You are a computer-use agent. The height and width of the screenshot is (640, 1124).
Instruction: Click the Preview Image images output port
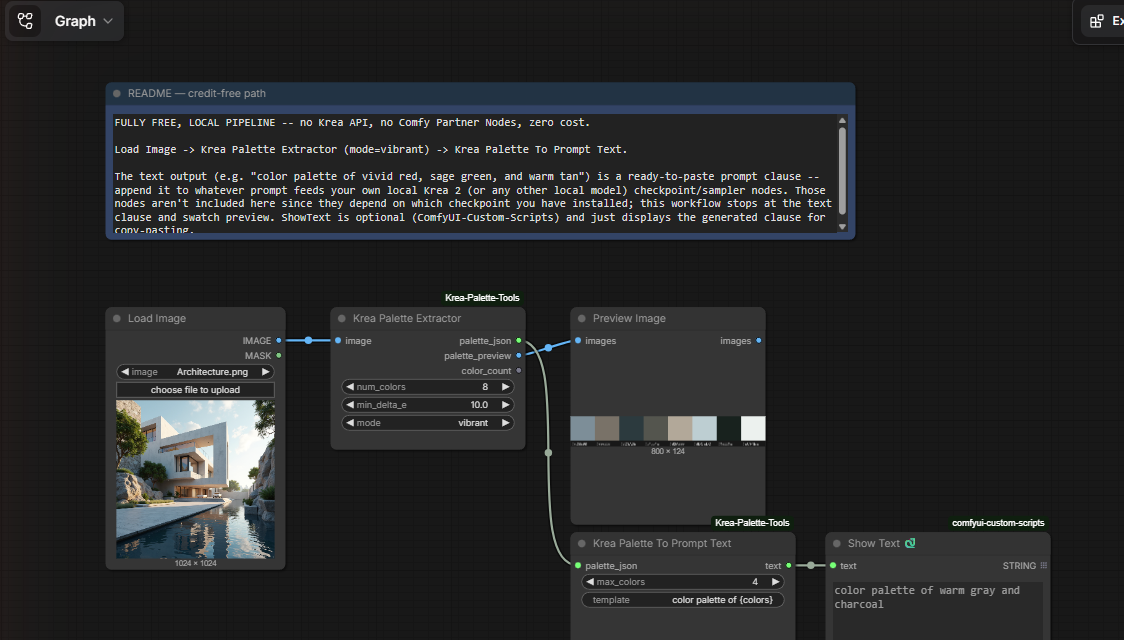click(758, 340)
